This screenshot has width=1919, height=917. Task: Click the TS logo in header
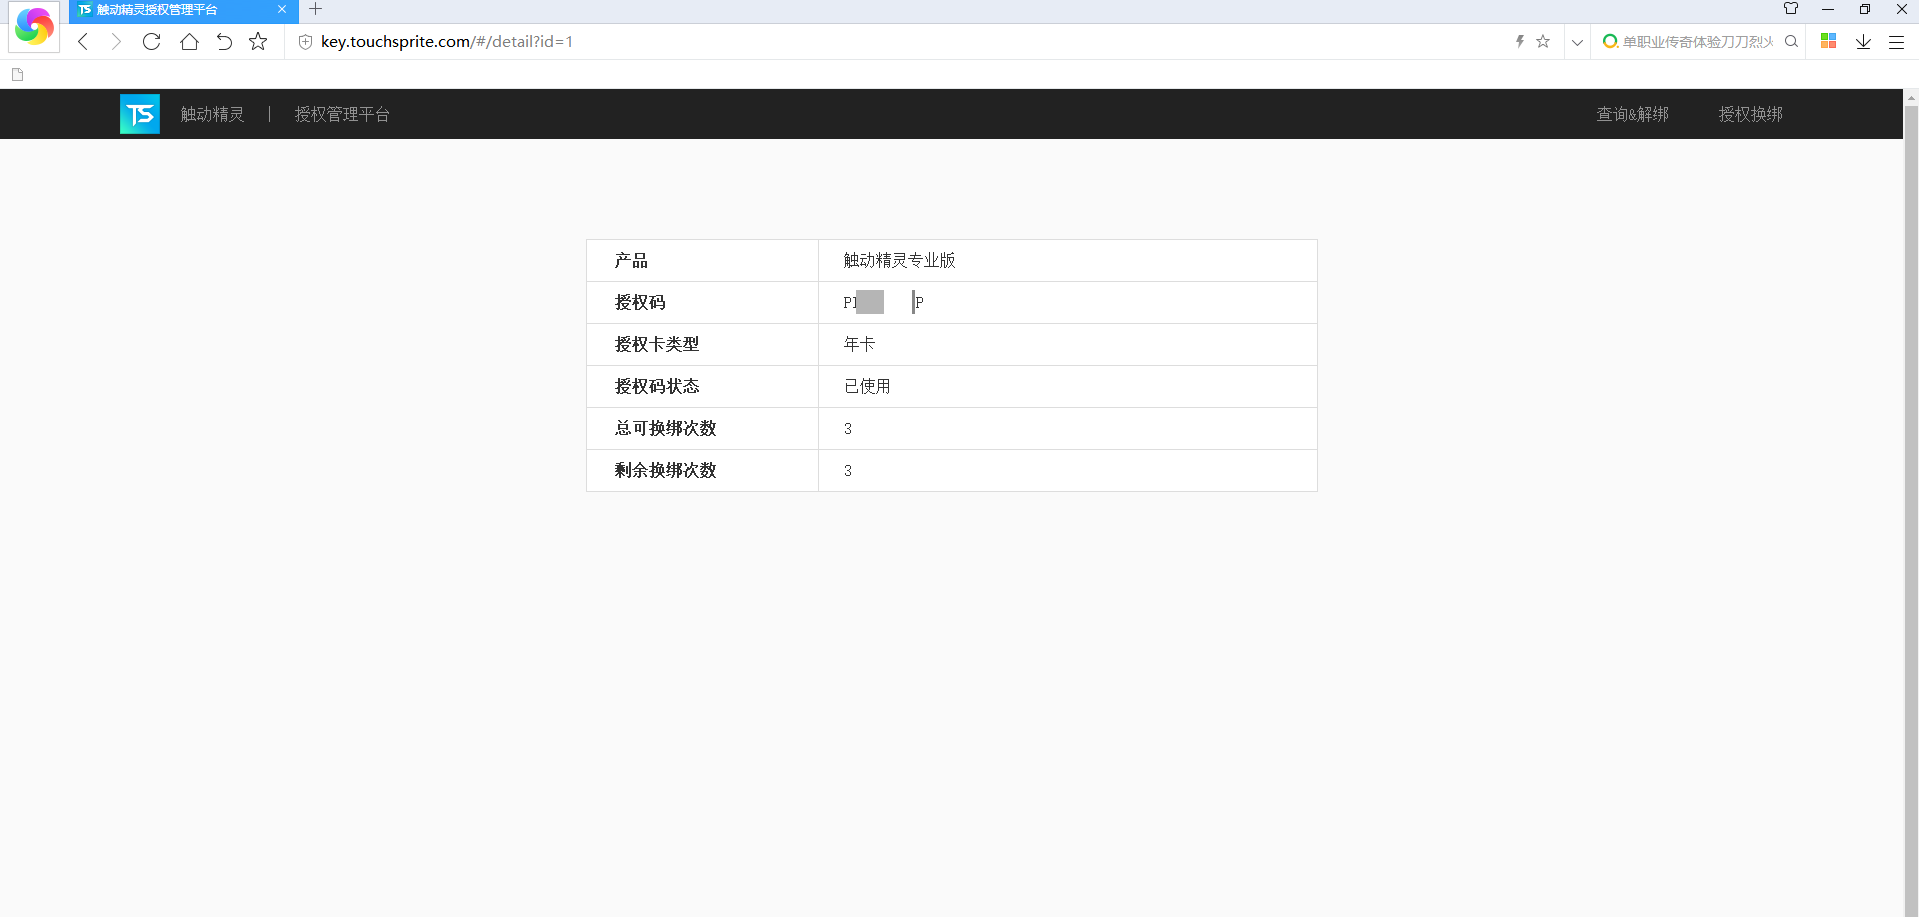pyautogui.click(x=140, y=114)
